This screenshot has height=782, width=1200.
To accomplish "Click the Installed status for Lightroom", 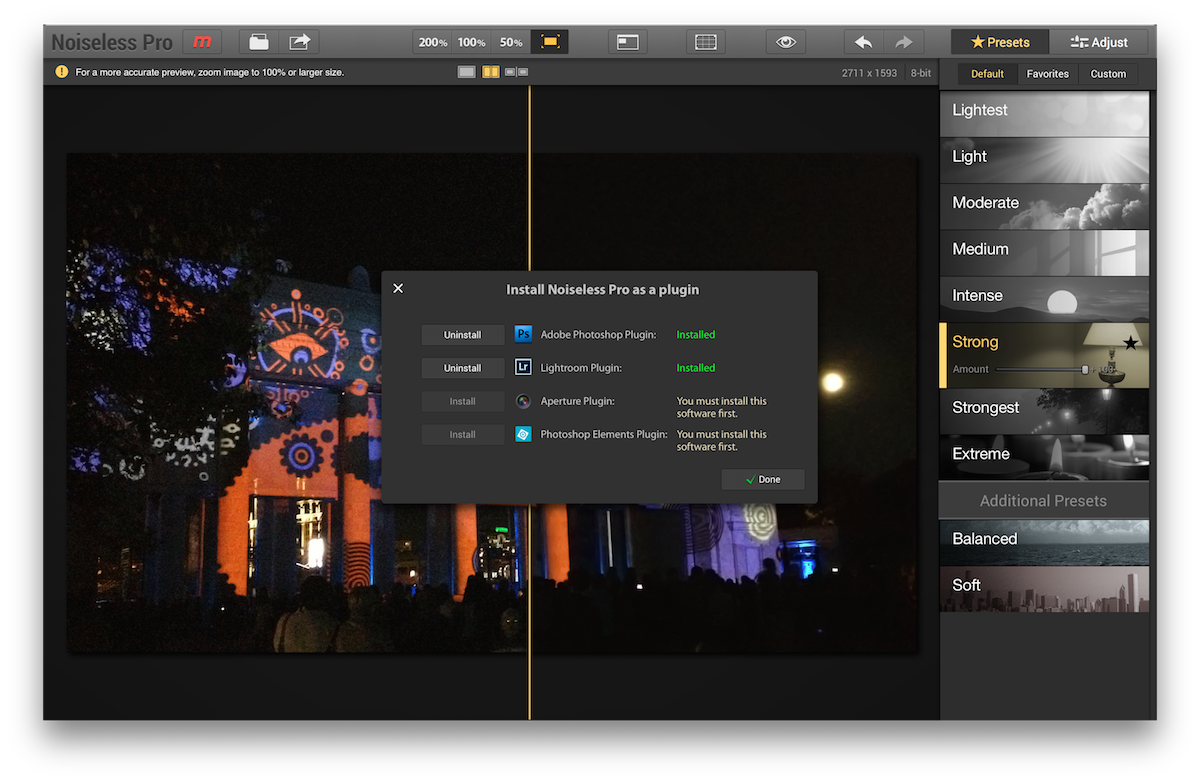I will pyautogui.click(x=696, y=368).
